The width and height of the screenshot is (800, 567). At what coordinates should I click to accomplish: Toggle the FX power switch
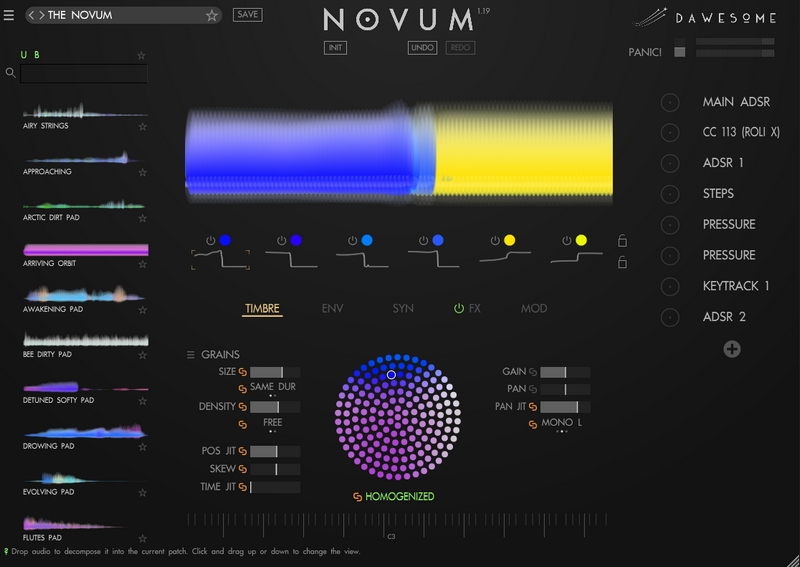coord(459,309)
